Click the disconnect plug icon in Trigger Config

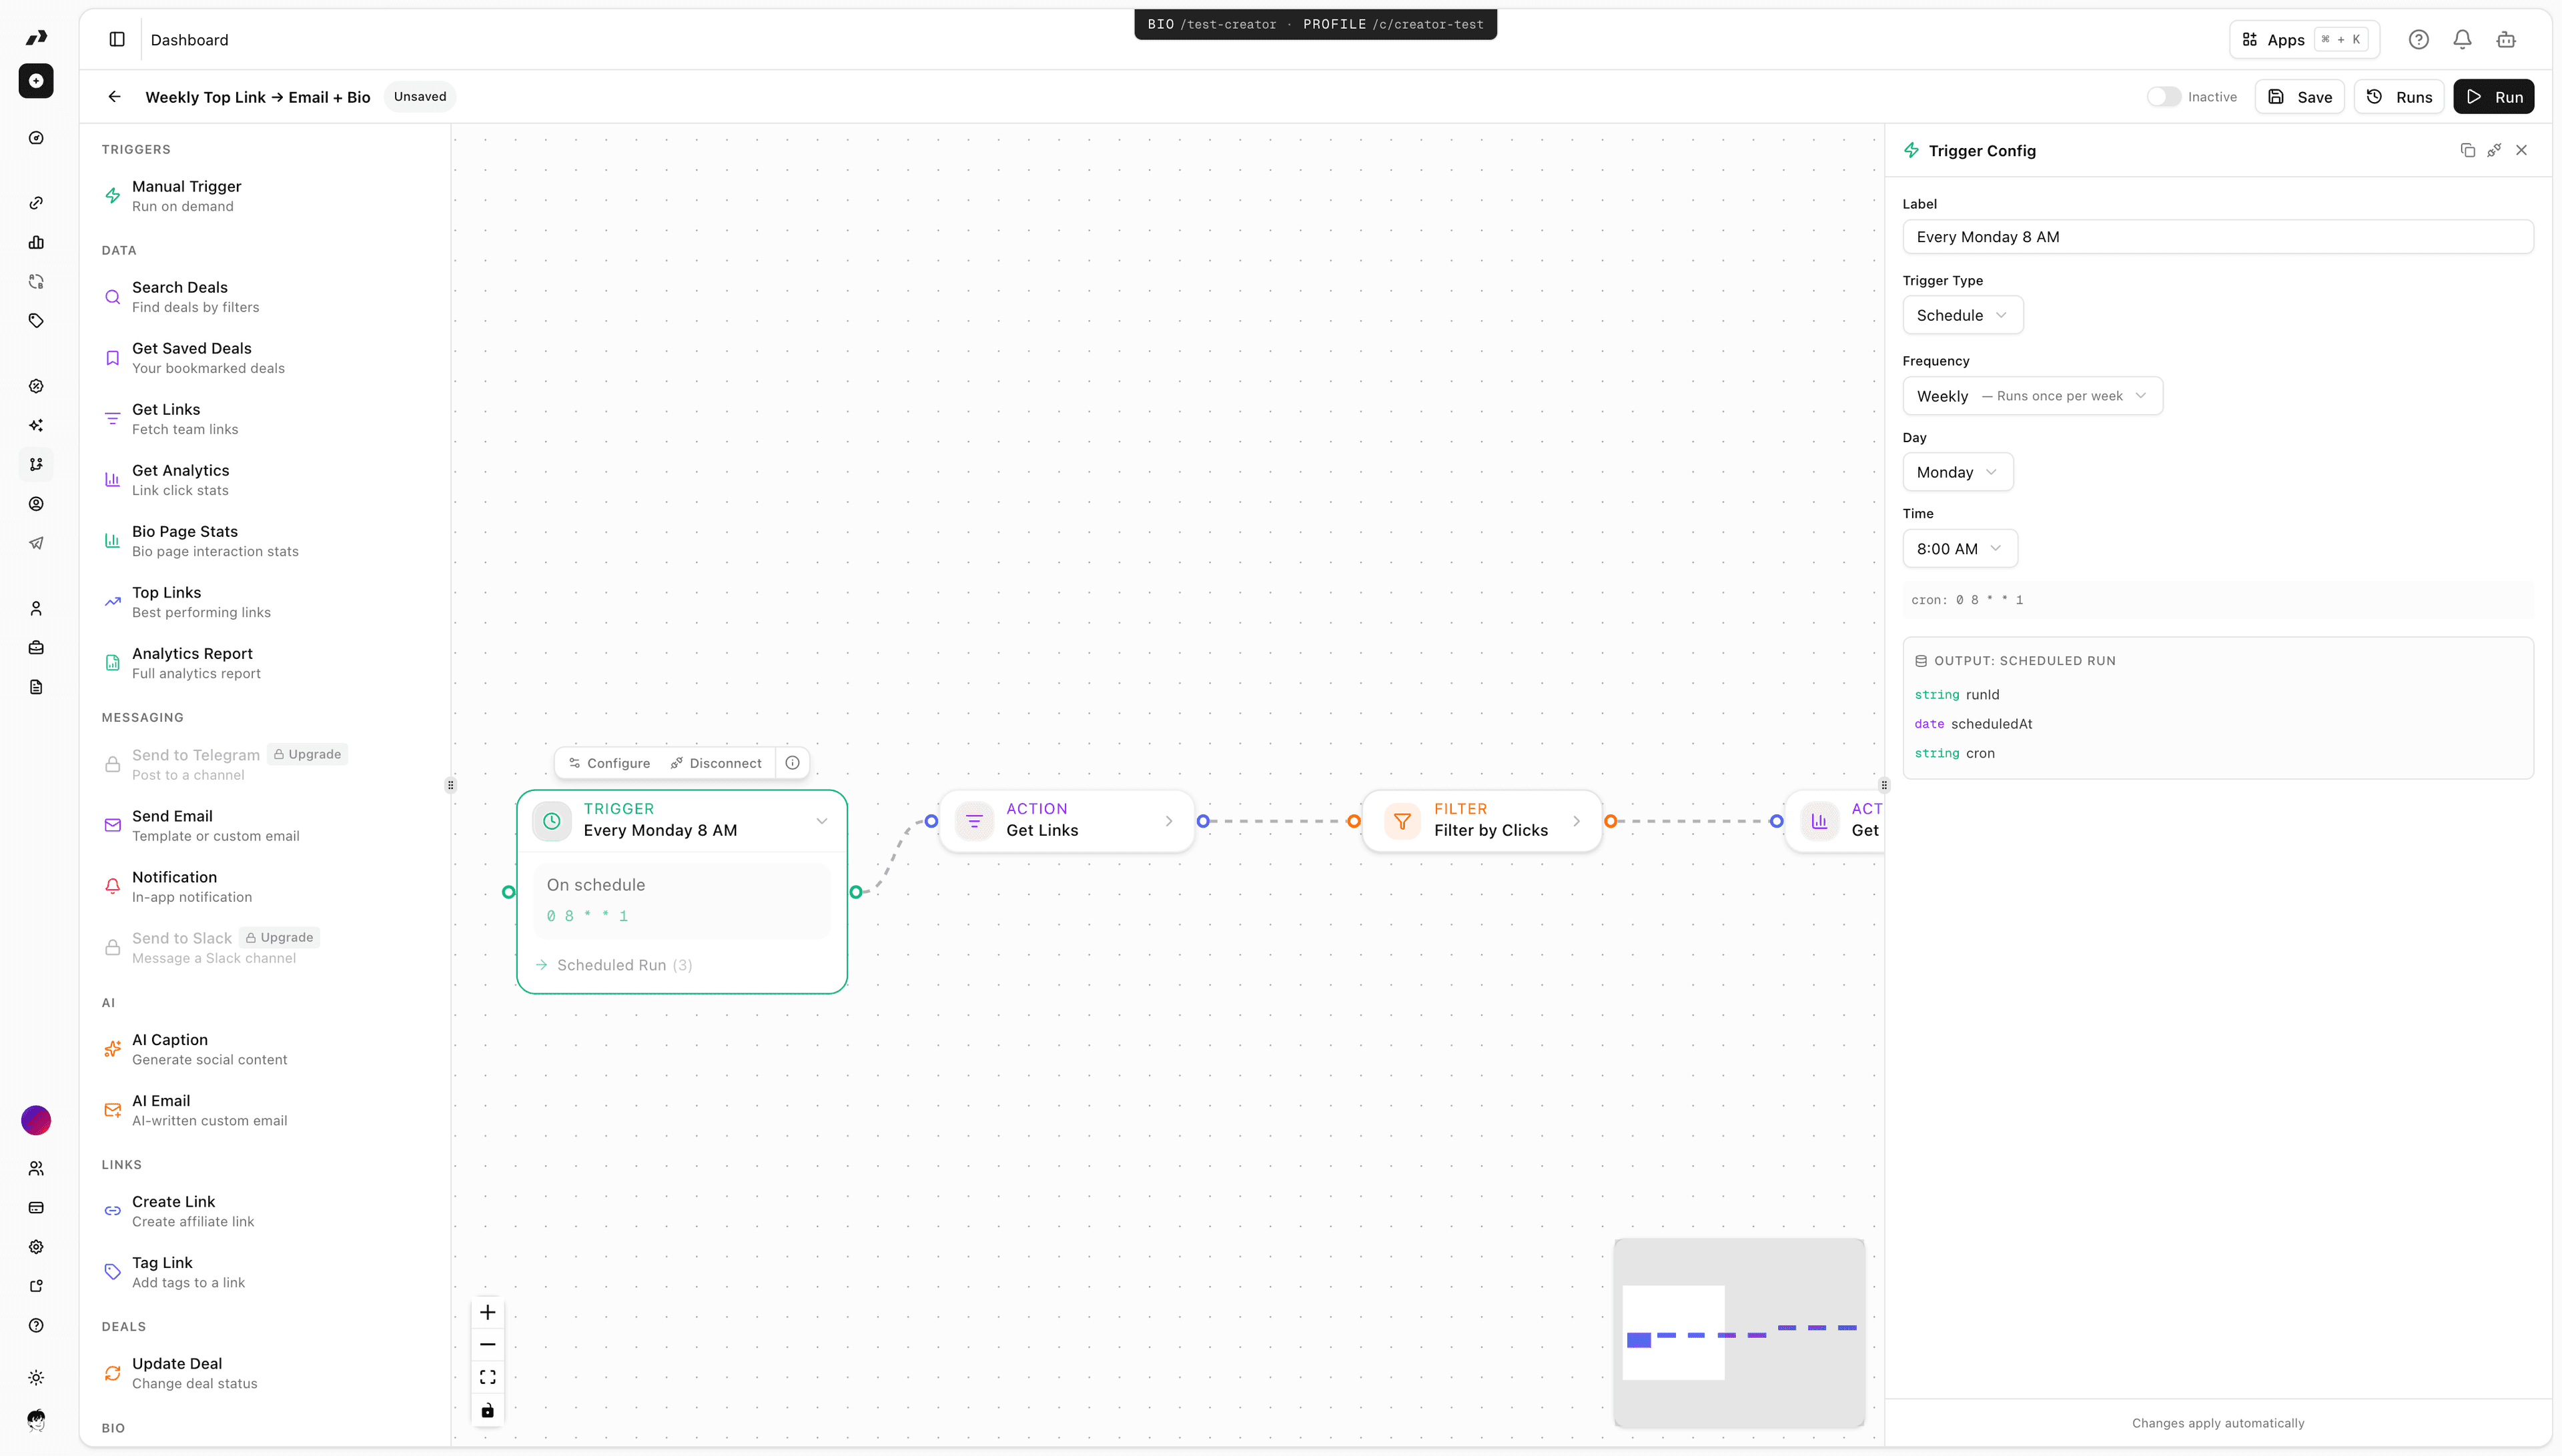point(2493,150)
